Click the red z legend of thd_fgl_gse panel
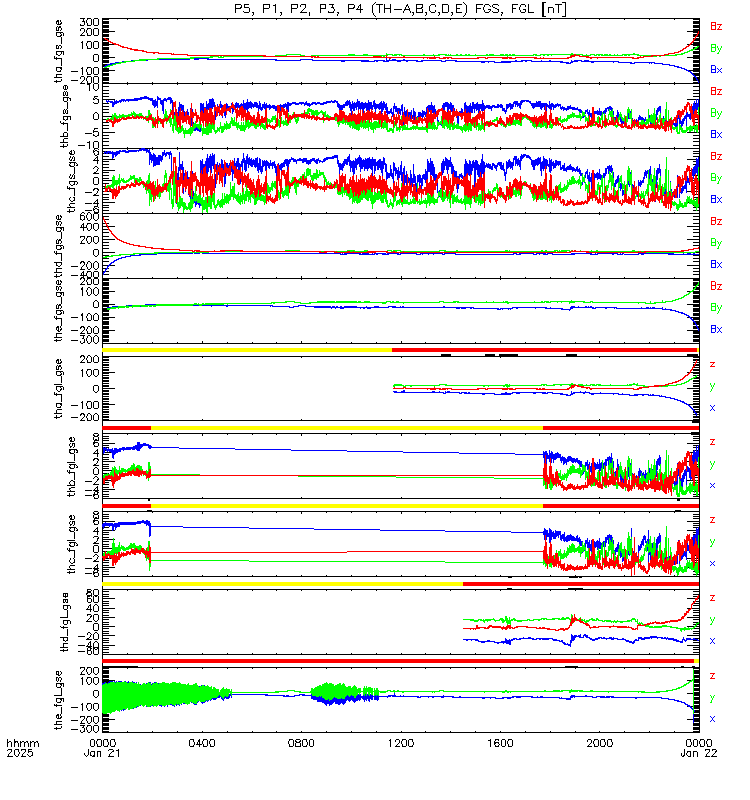Image resolution: width=750 pixels, height=800 pixels. coord(712,598)
